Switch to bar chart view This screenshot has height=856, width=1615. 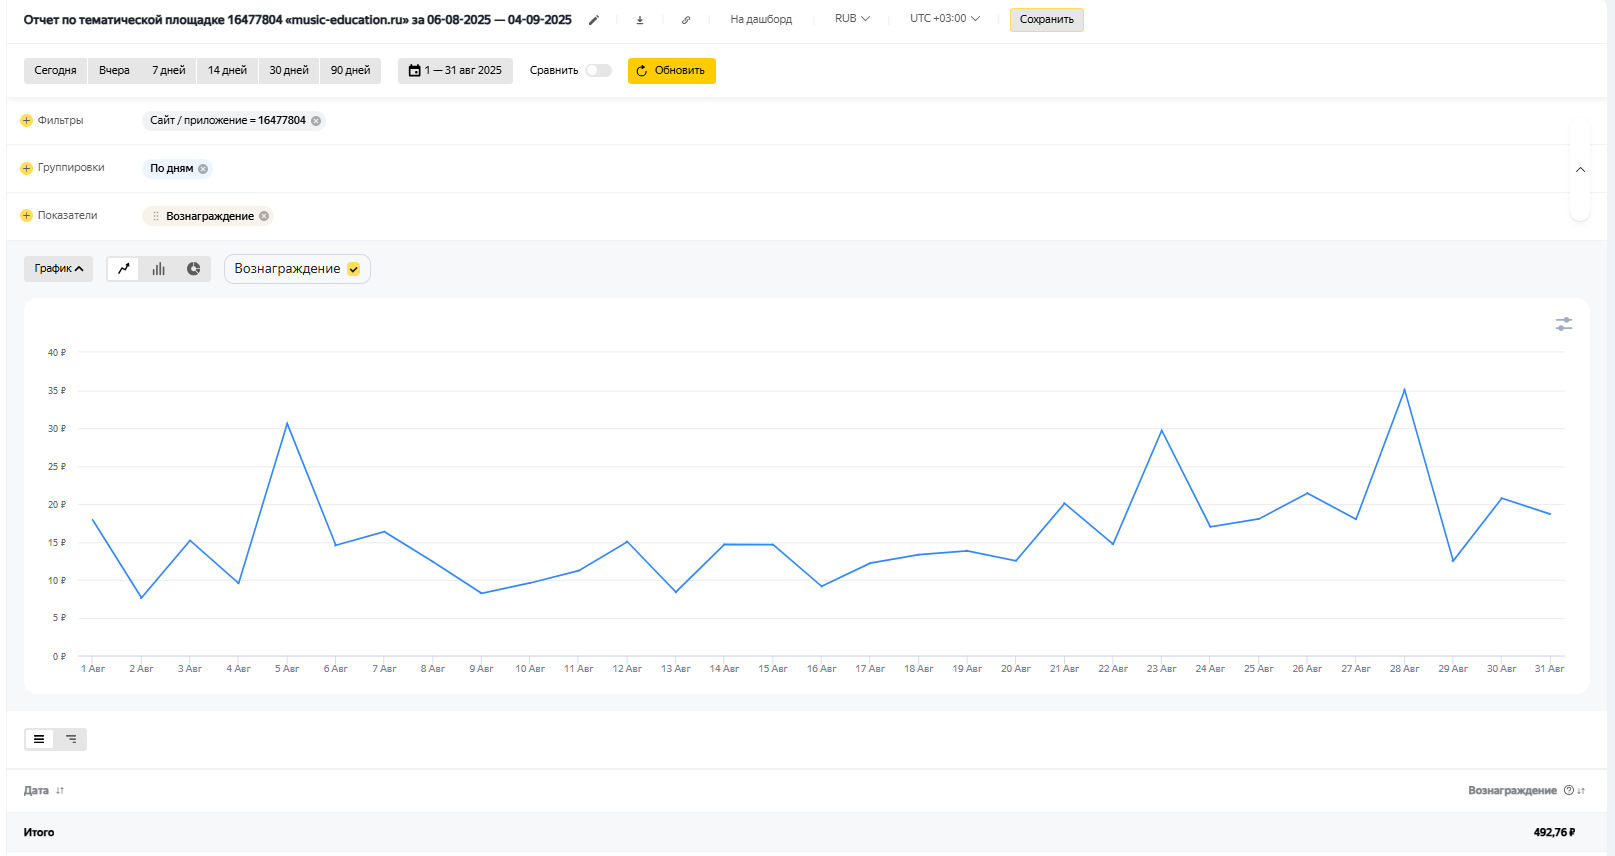pos(159,269)
